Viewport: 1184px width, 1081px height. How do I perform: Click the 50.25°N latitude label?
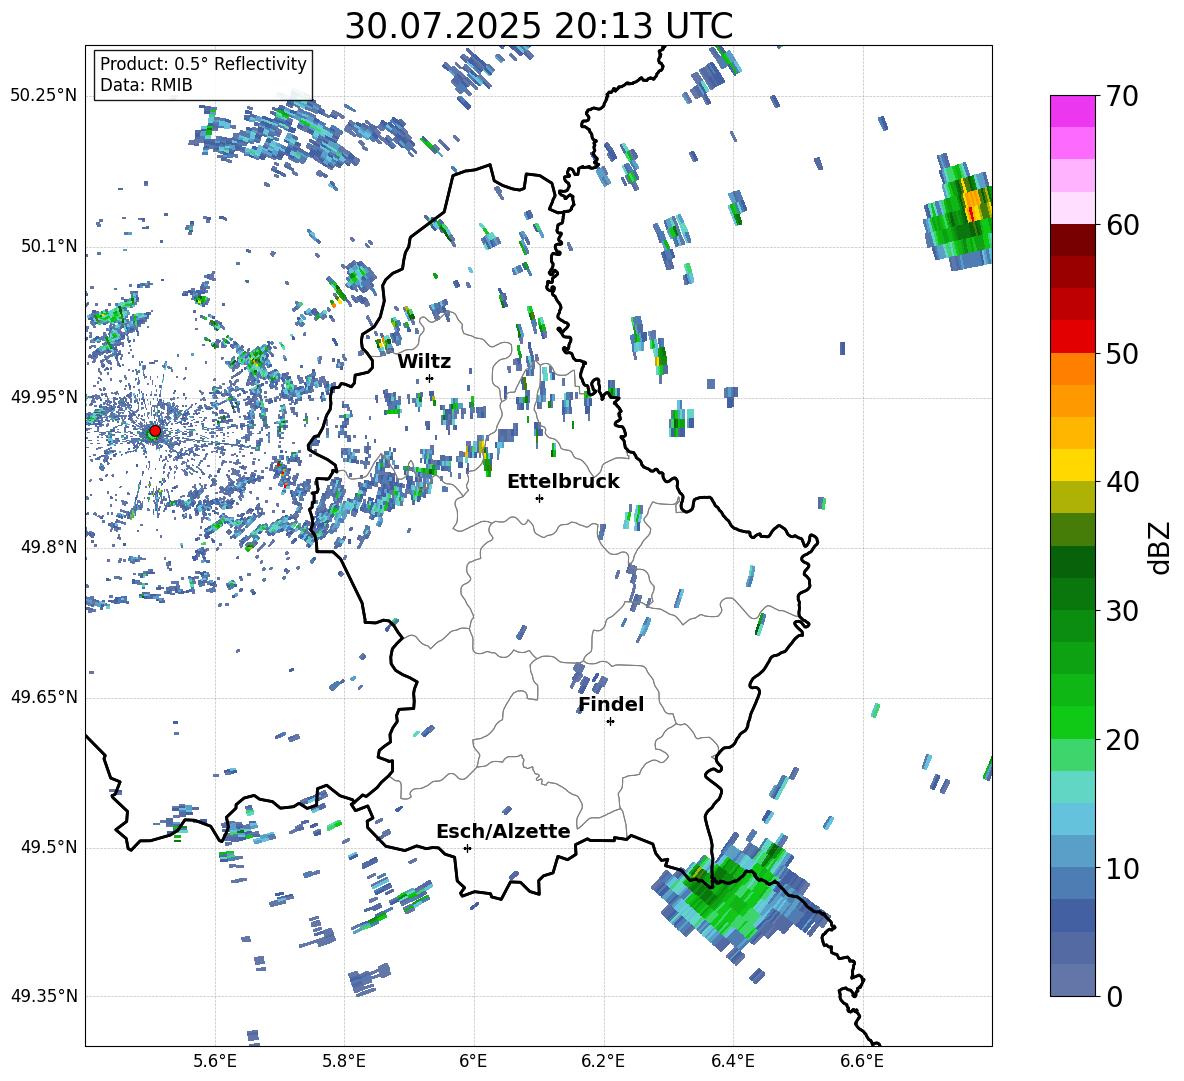(x=44, y=96)
